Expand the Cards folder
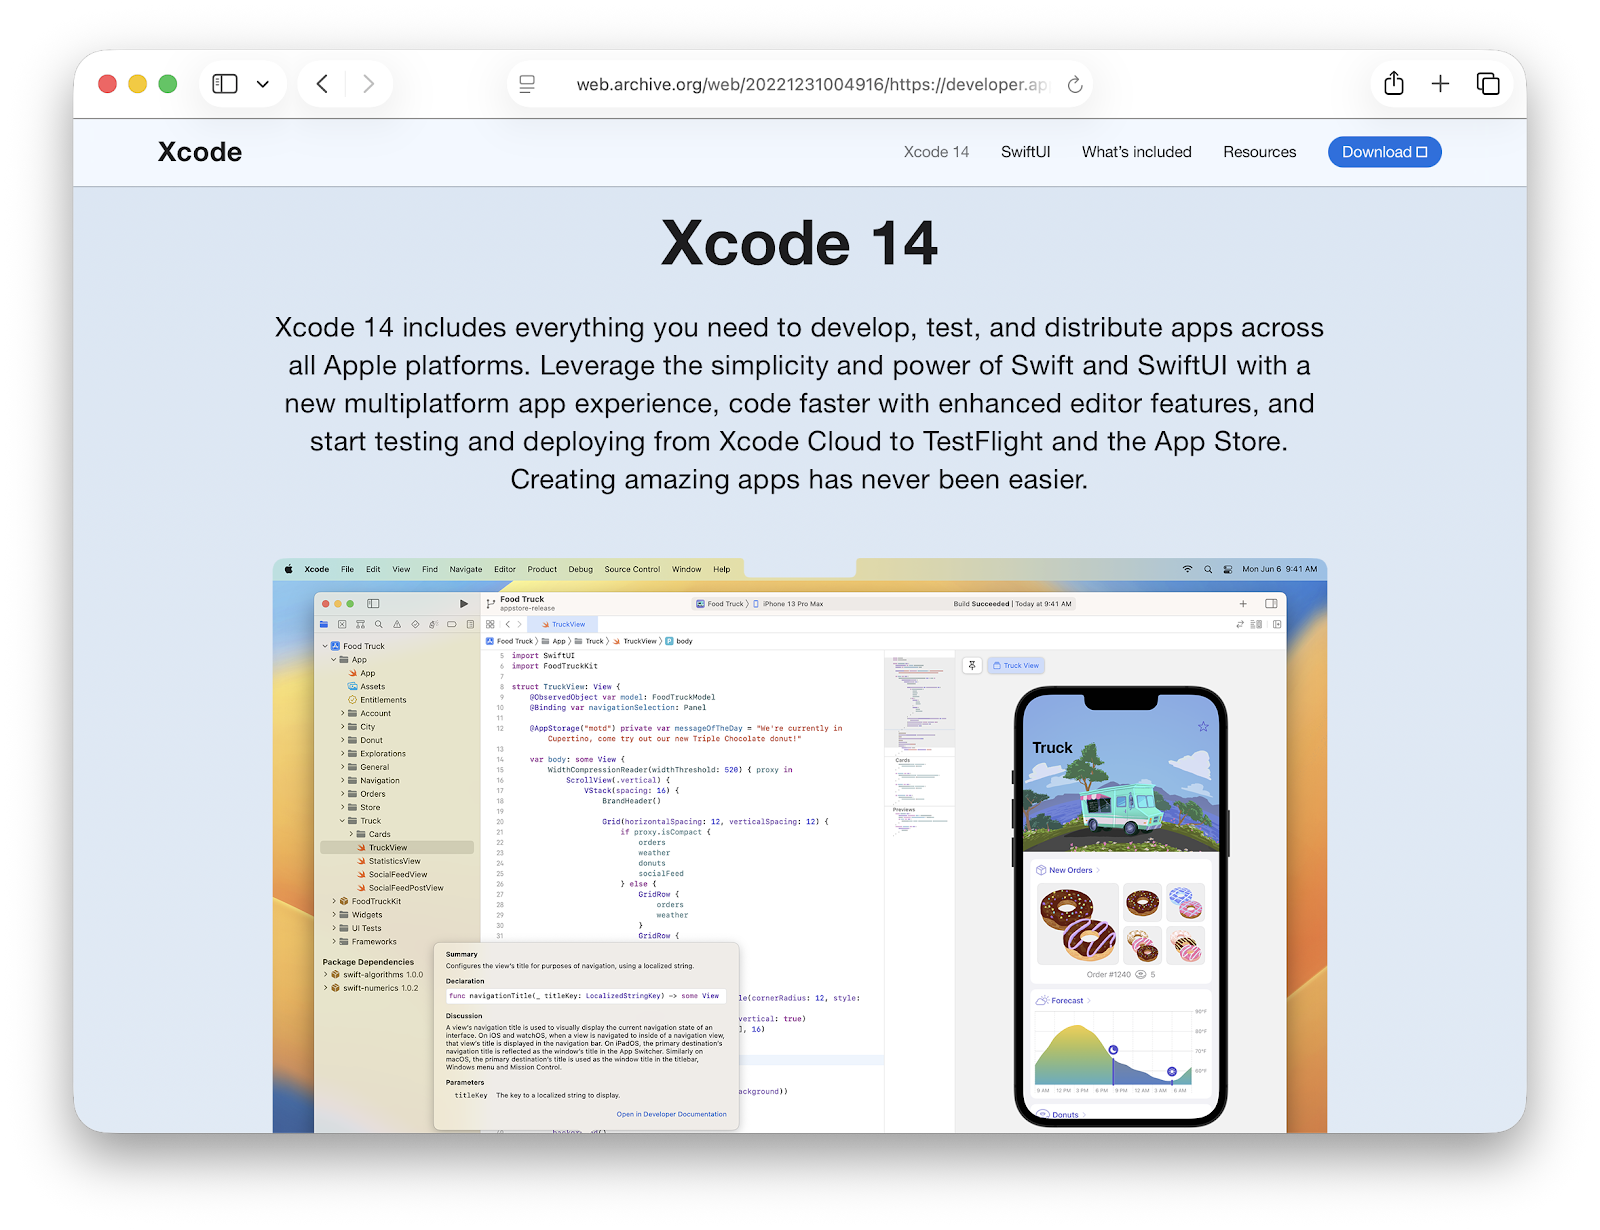1600x1230 pixels. click(351, 834)
